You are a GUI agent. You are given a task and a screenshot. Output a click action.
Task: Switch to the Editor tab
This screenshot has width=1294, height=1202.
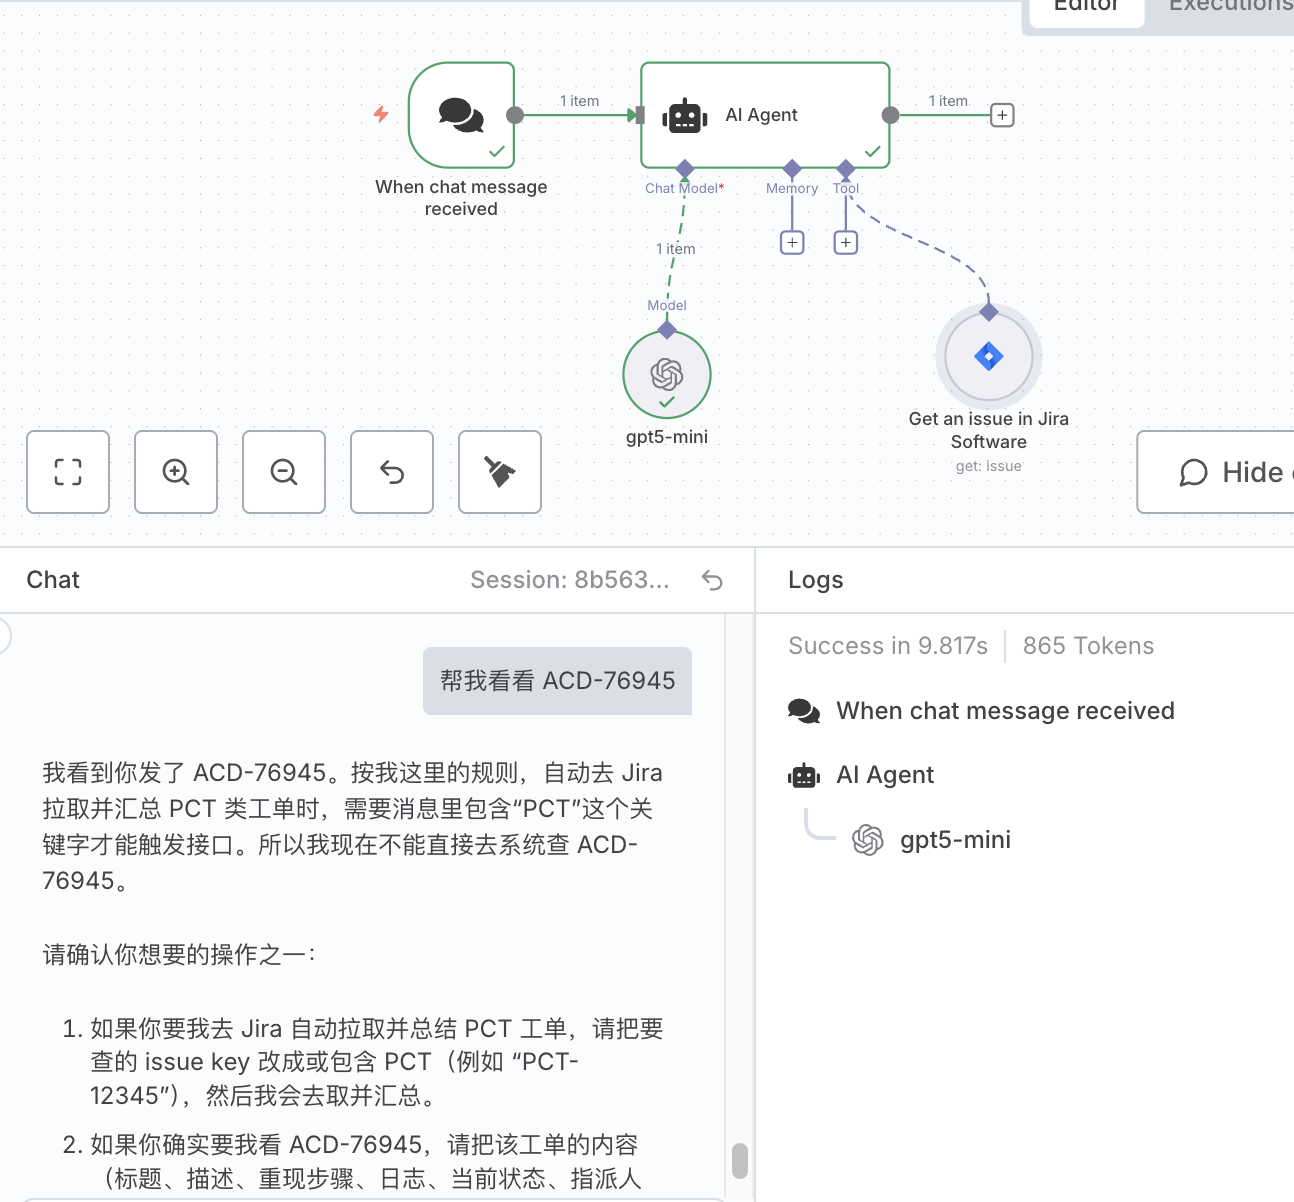coord(1086,8)
